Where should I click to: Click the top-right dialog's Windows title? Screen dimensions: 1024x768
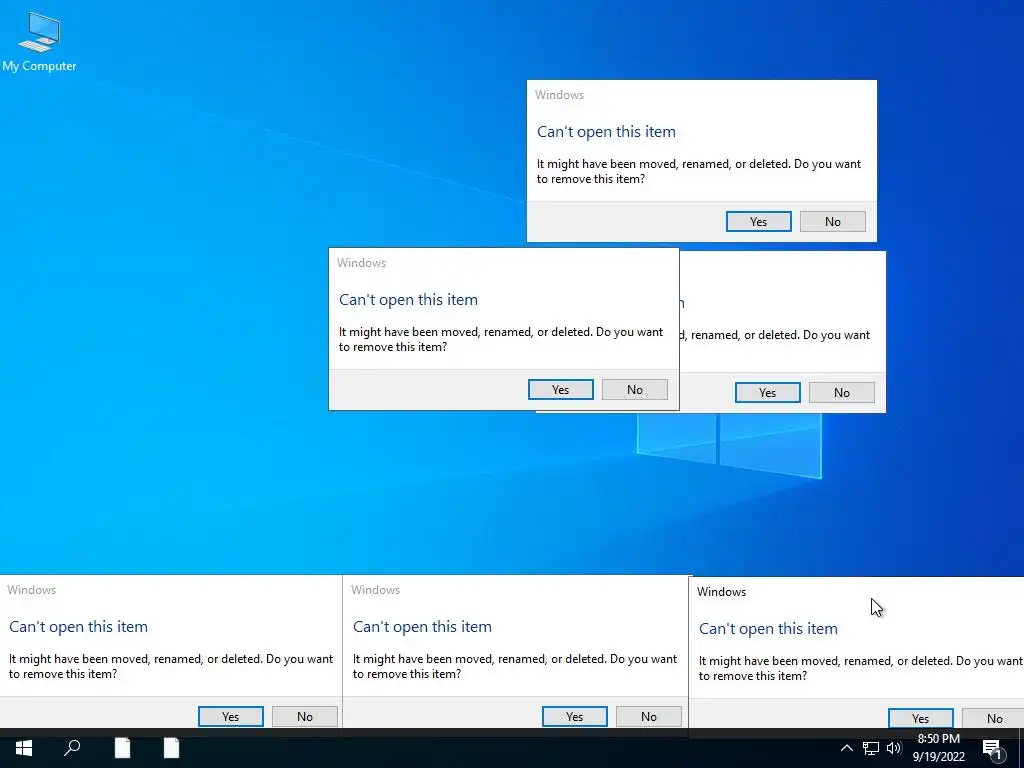[x=559, y=95]
